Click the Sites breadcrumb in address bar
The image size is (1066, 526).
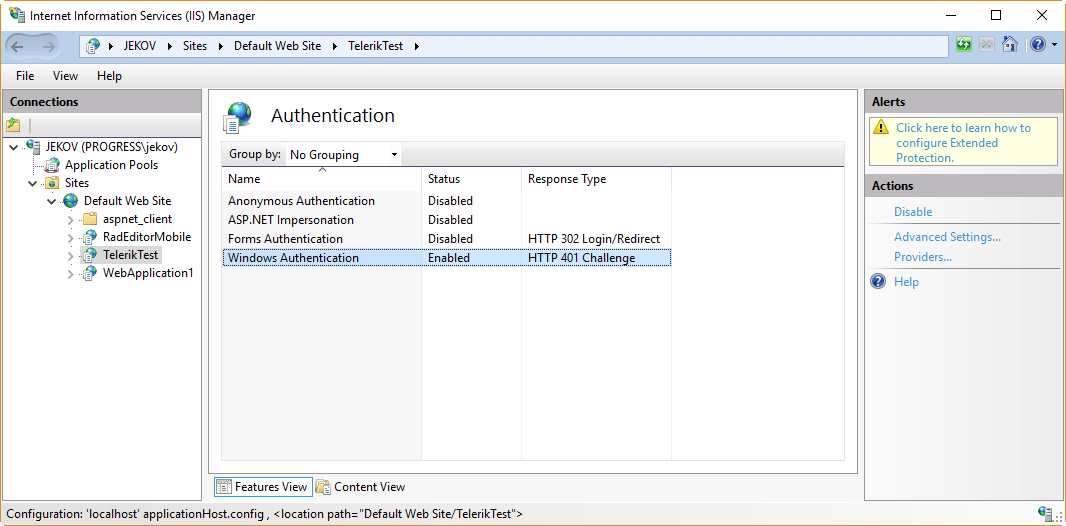point(194,46)
